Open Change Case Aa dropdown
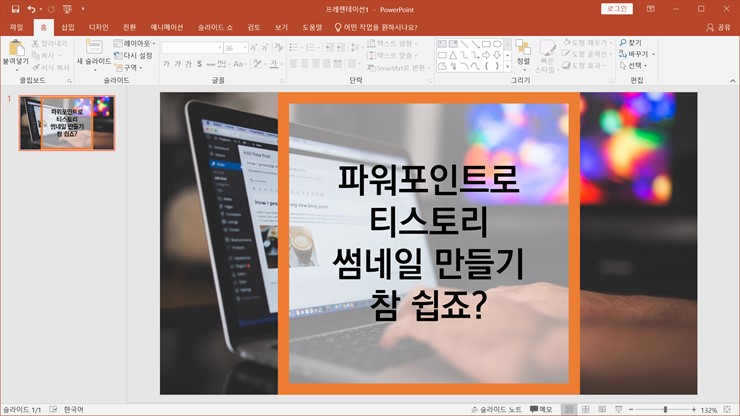 point(239,64)
